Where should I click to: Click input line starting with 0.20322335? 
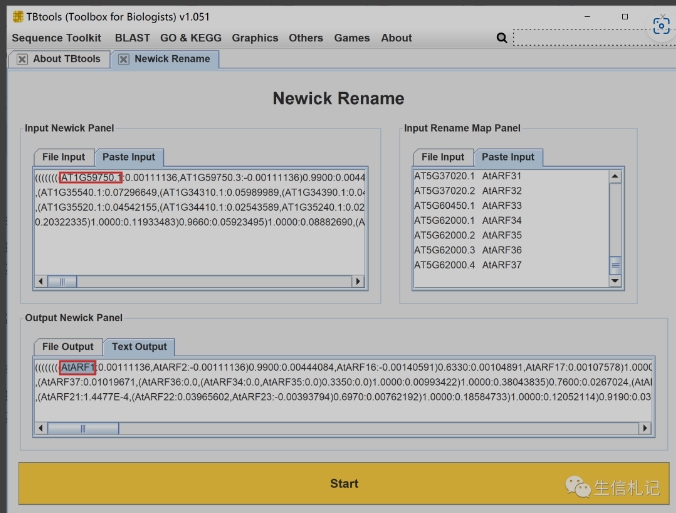pyautogui.click(x=200, y=222)
